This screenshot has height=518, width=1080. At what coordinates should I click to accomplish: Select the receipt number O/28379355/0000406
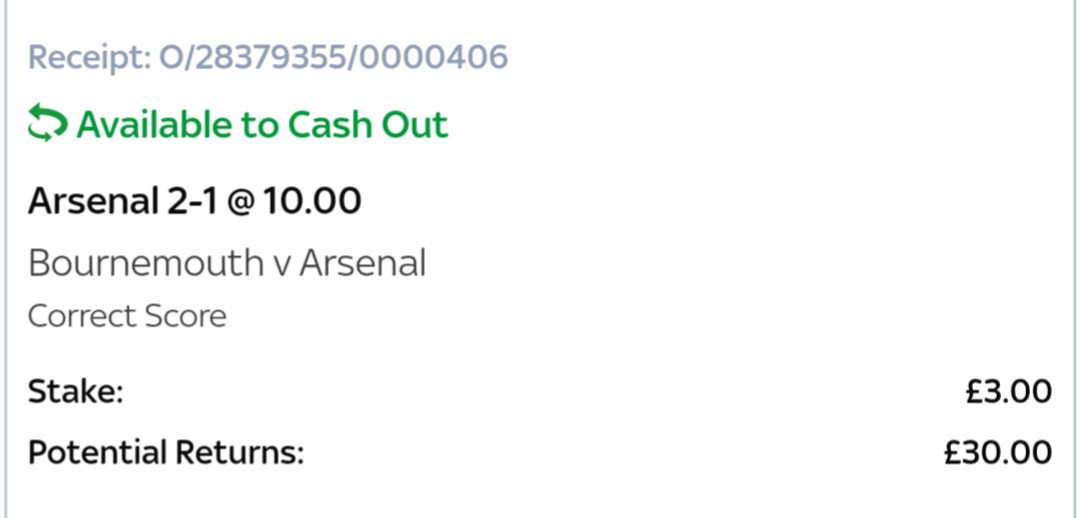point(333,57)
